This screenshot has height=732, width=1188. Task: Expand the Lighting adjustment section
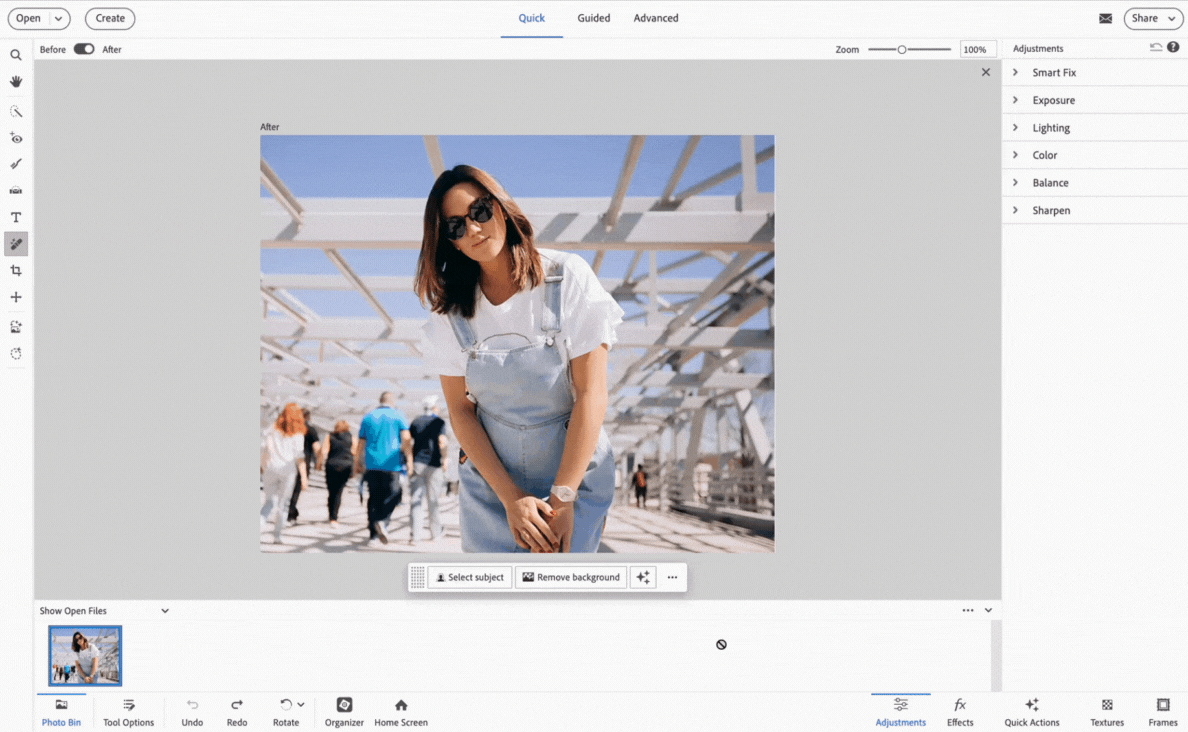coord(1050,128)
